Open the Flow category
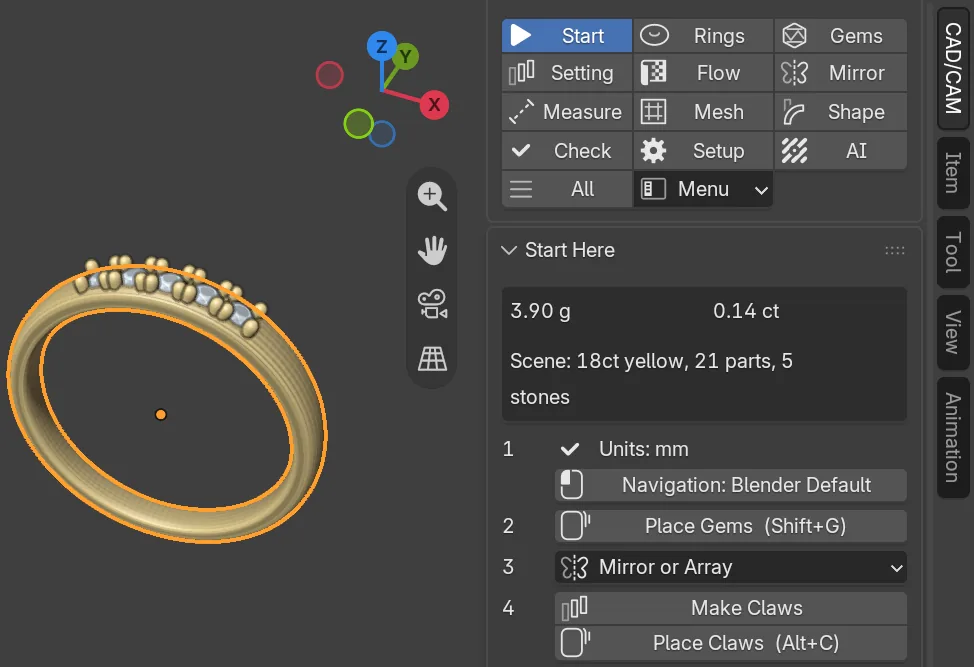Screen dimensions: 974x667 click(x=703, y=73)
